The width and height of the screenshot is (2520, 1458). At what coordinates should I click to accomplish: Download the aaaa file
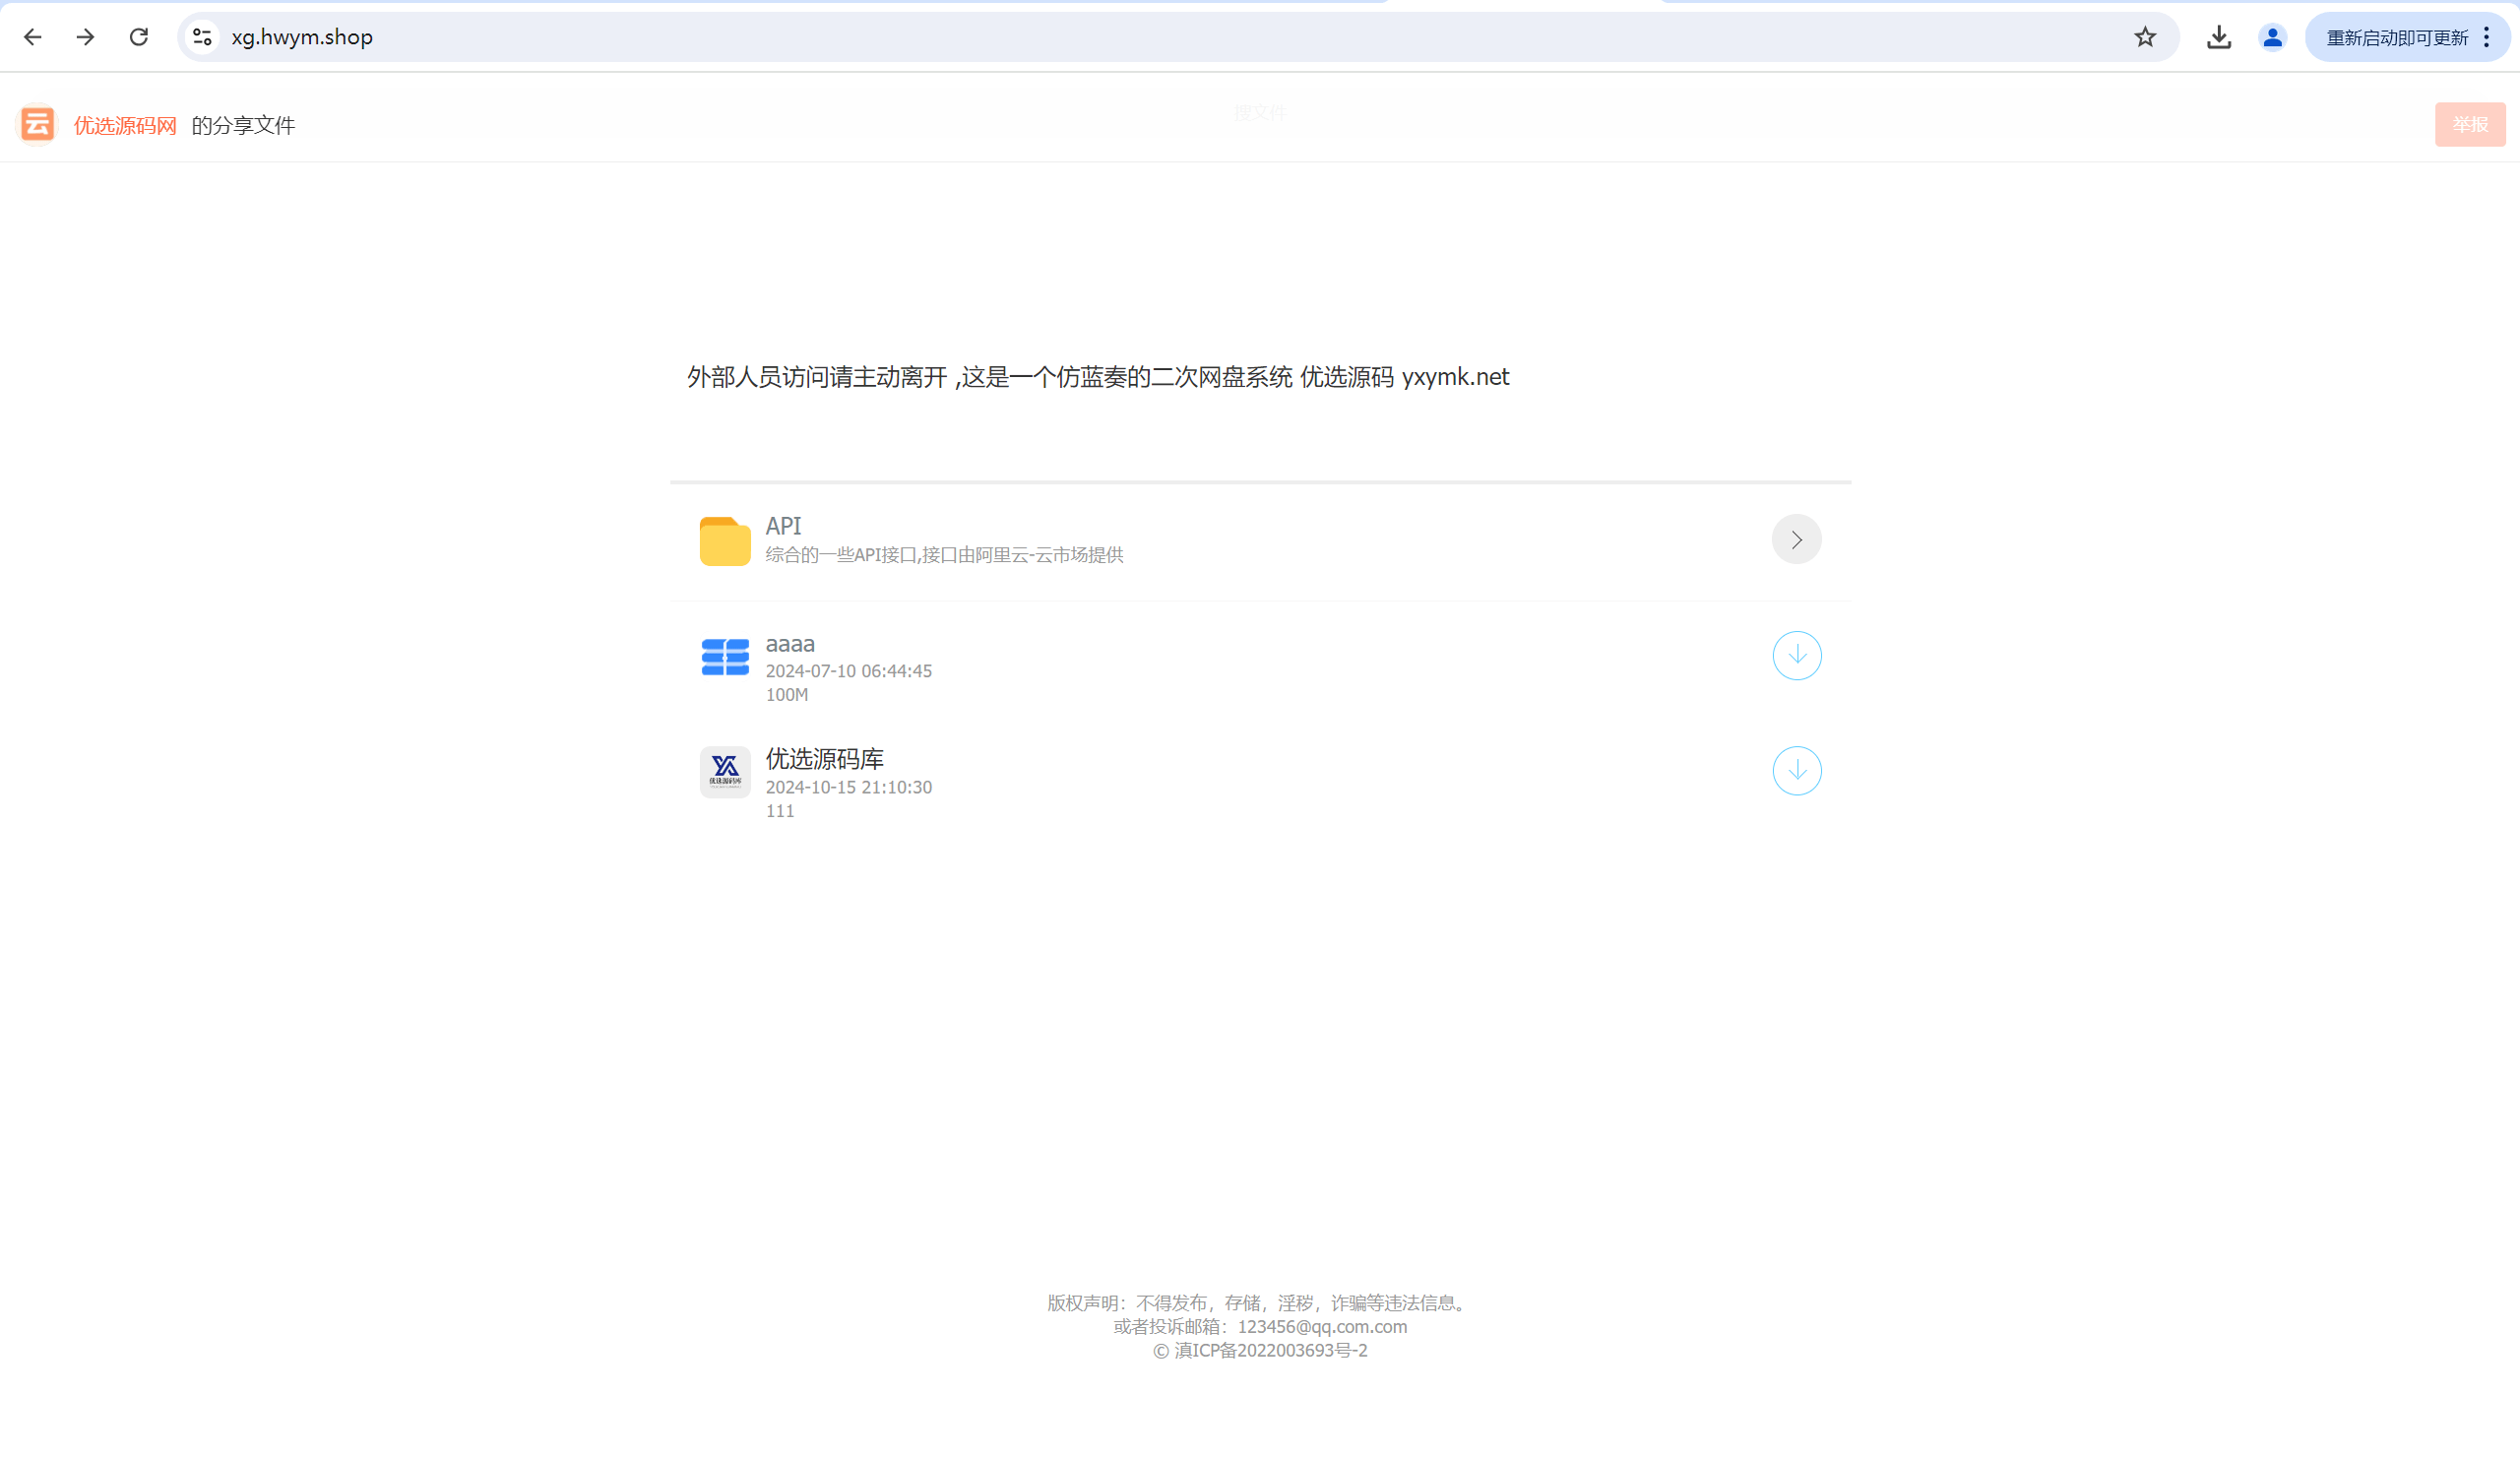pos(1796,655)
